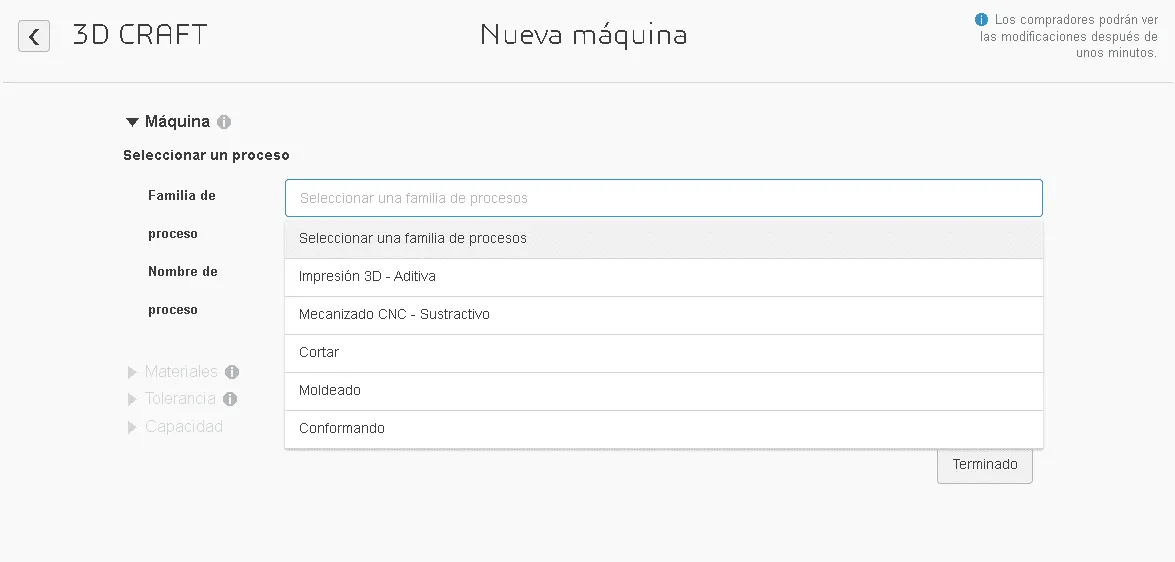The image size is (1175, 562).
Task: Collapse the Máquina section triangle
Action: point(132,122)
